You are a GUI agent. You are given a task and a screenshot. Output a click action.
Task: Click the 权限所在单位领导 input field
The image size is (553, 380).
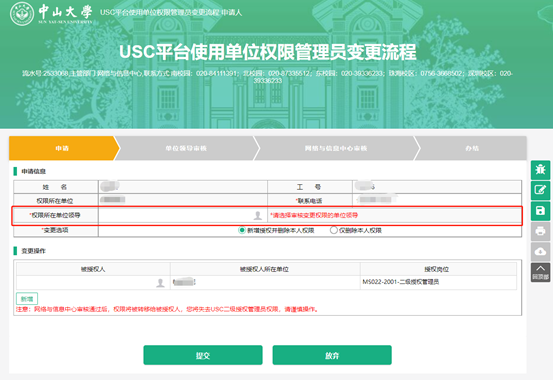183,215
